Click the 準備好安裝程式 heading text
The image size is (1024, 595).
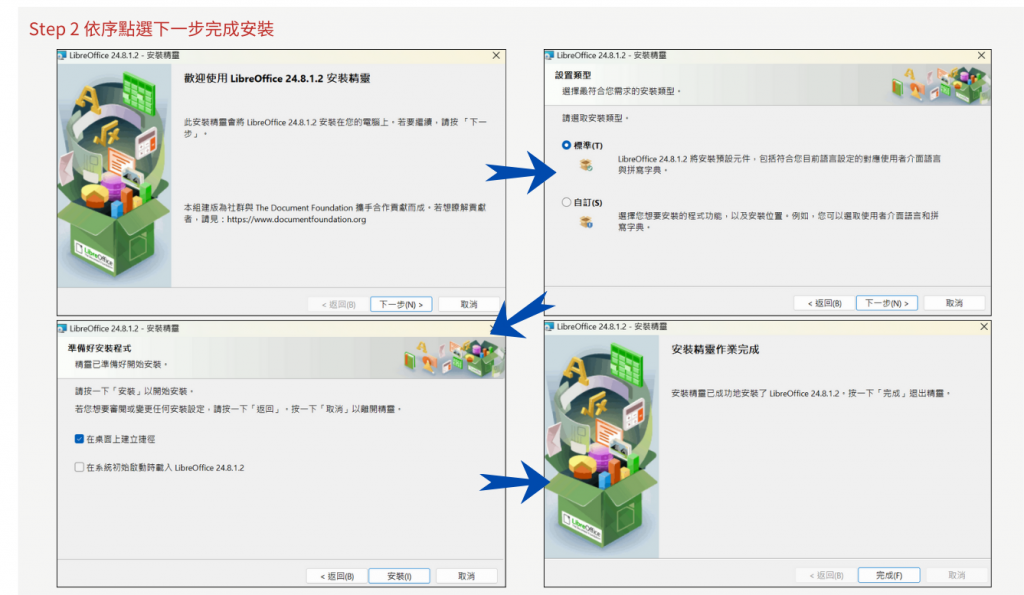point(99,348)
